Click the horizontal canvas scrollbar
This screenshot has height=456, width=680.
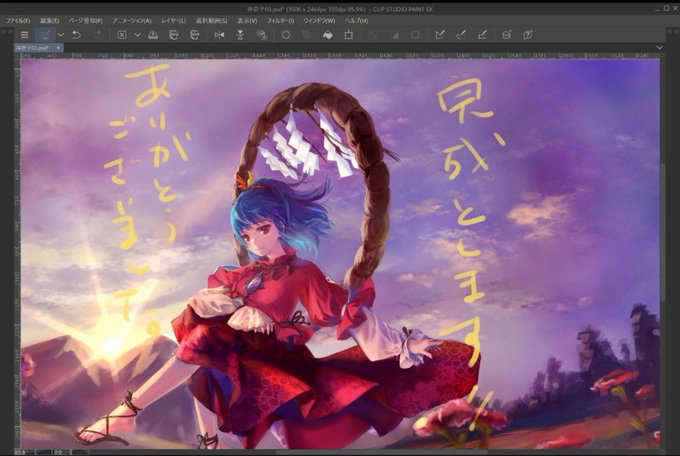[382, 452]
